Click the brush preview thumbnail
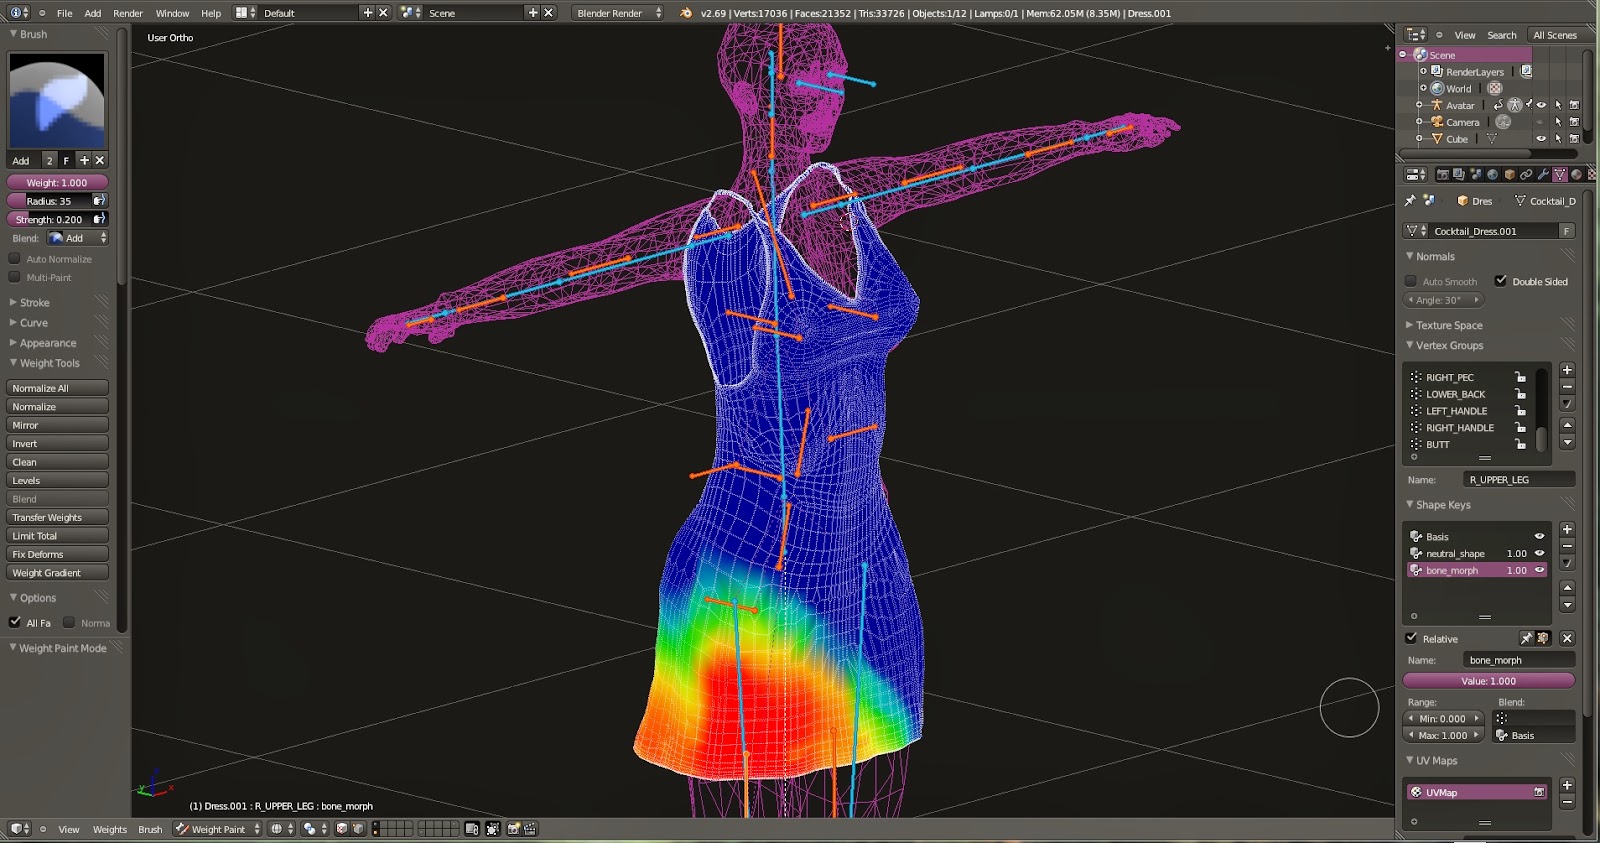Image resolution: width=1600 pixels, height=843 pixels. pos(57,100)
